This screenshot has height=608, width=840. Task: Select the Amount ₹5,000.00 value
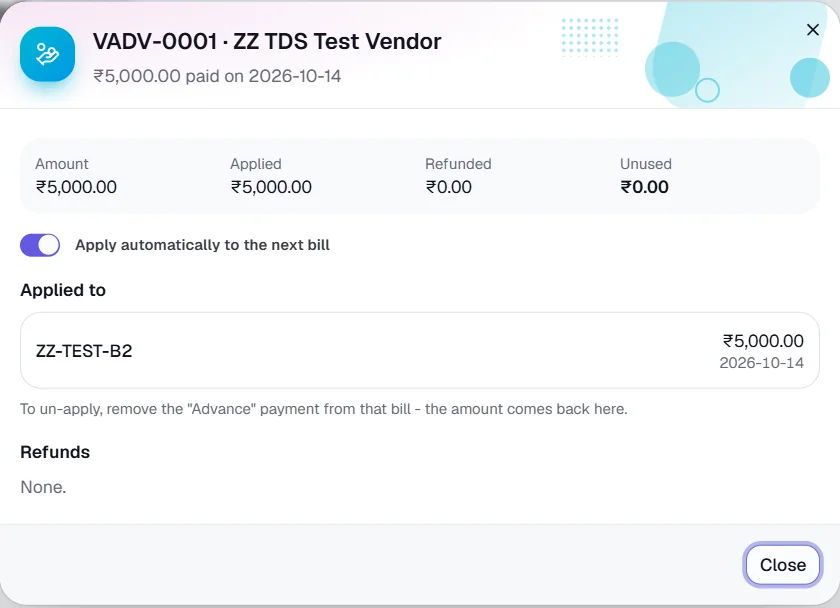(76, 187)
